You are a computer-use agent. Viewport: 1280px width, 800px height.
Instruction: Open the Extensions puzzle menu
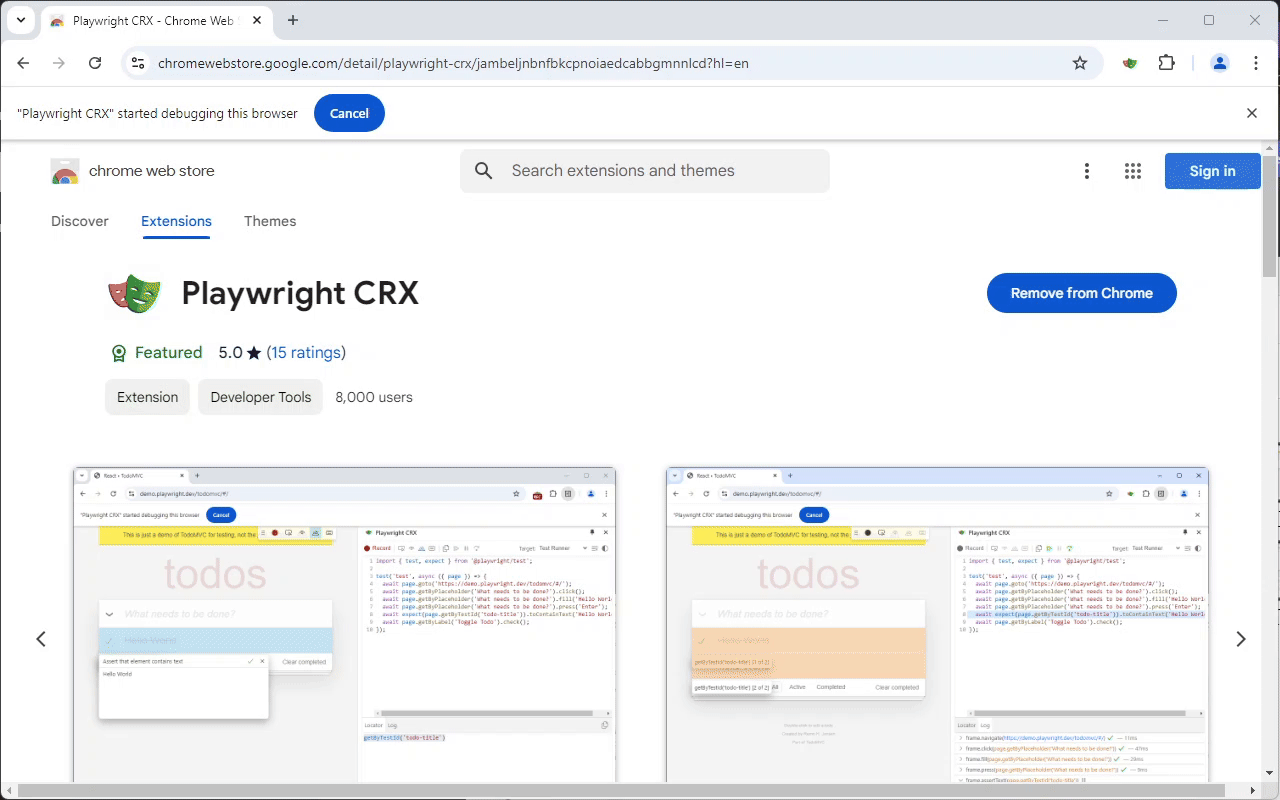[1166, 63]
